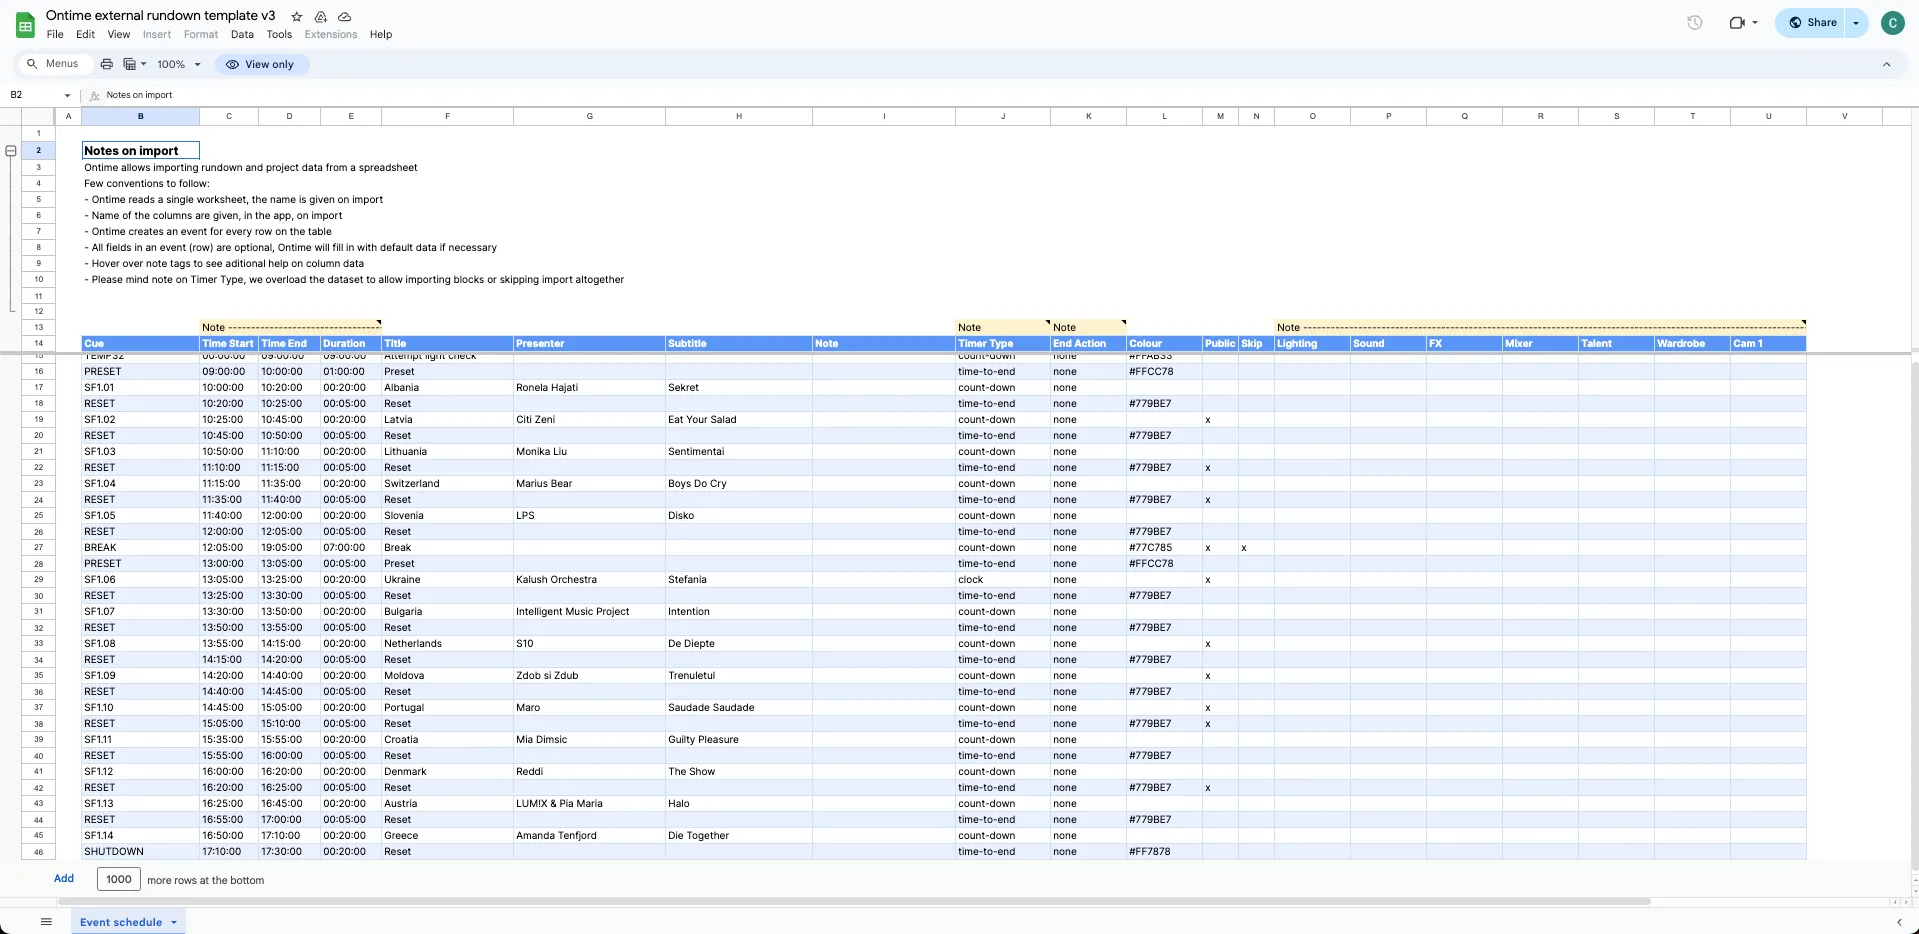Star this spreadsheet
The width and height of the screenshot is (1919, 934).
pyautogui.click(x=296, y=16)
